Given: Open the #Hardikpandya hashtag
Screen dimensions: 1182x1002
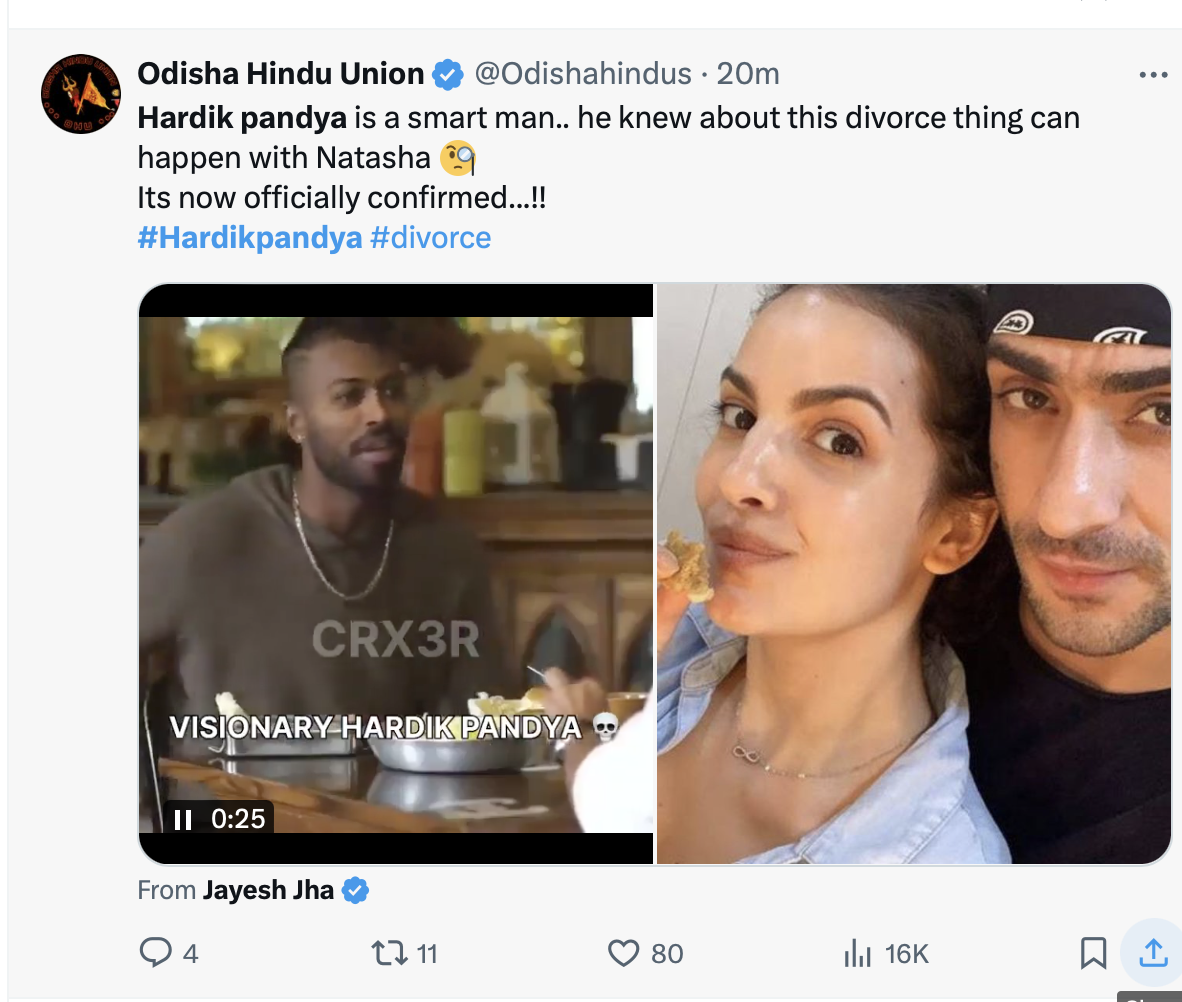Looking at the screenshot, I should point(249,238).
